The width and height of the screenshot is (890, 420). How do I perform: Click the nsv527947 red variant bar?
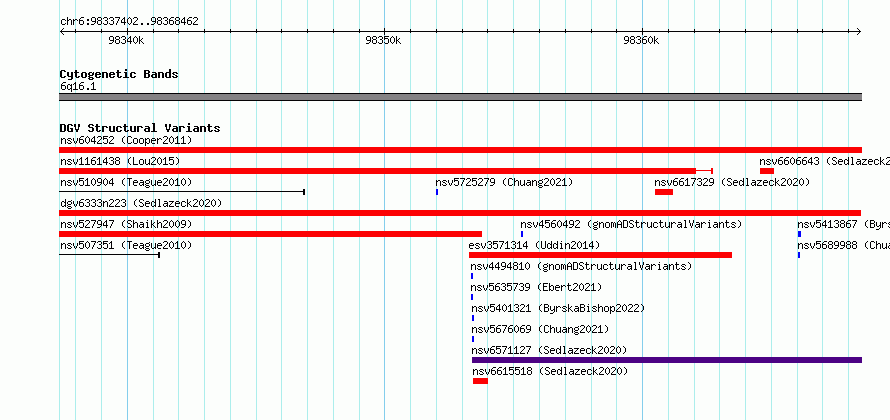(271, 234)
